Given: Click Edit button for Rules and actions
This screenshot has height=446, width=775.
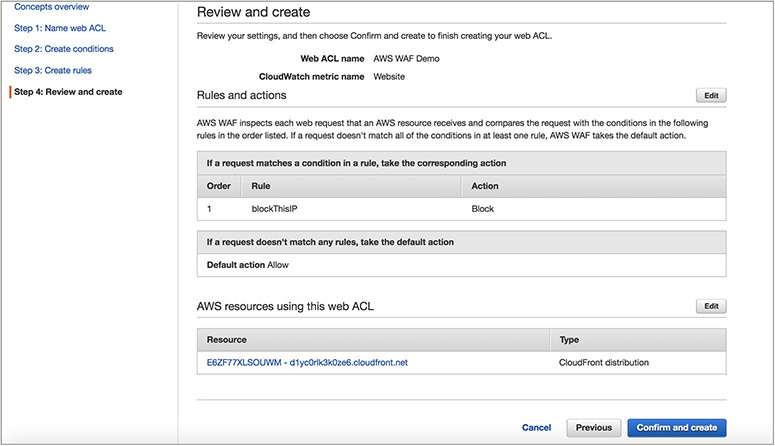Looking at the screenshot, I should click(710, 96).
